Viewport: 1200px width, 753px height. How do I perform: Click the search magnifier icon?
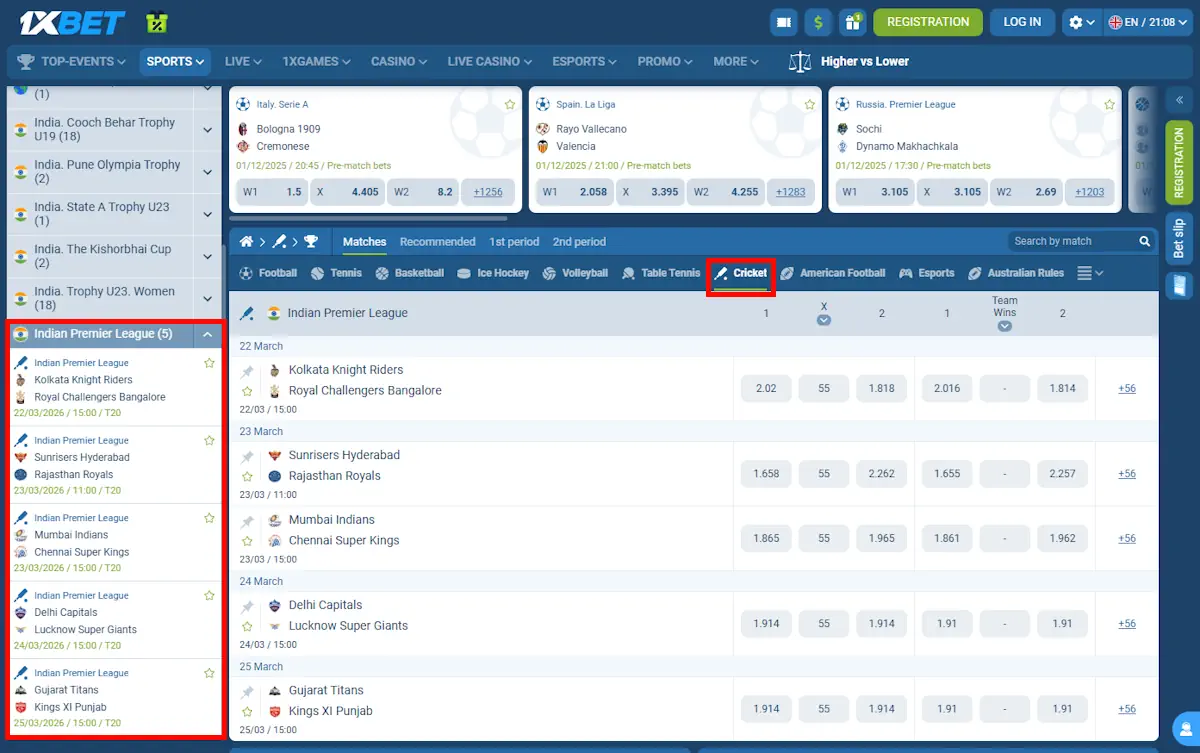tap(1144, 241)
